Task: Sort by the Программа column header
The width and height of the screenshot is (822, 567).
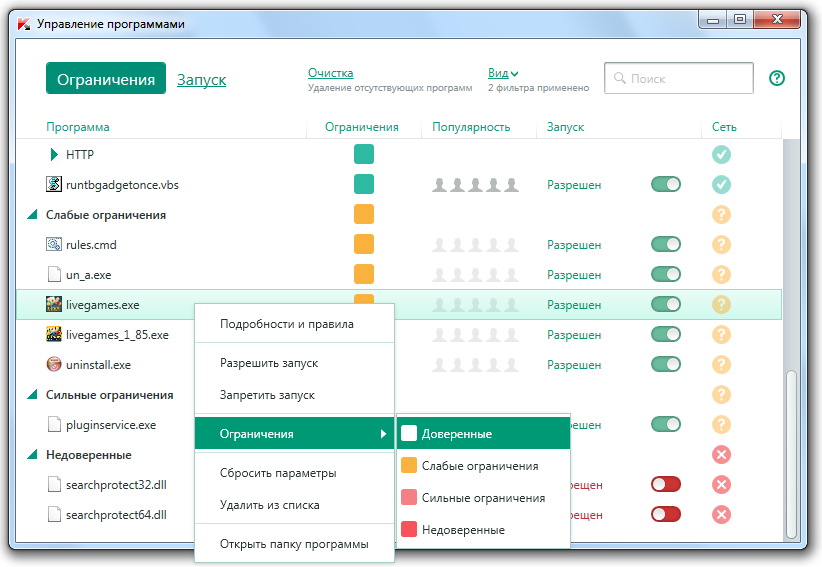Action: 78,127
